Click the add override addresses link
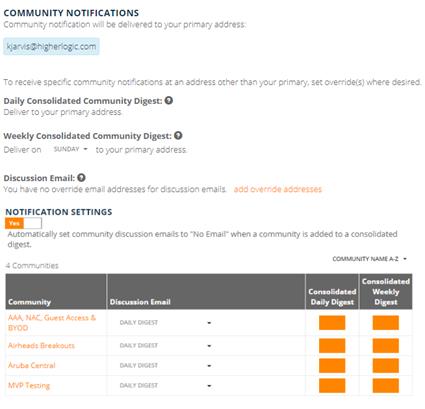 278,189
